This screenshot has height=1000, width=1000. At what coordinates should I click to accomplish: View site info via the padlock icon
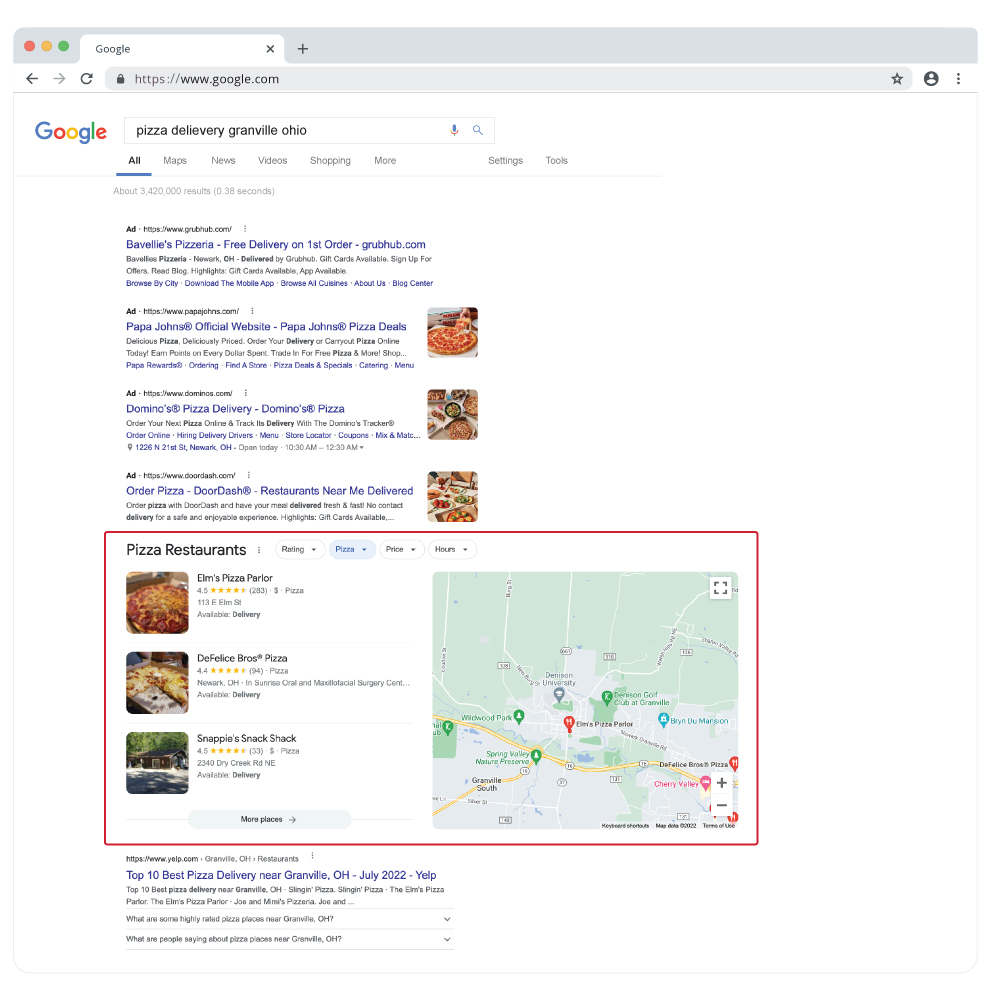coord(120,79)
